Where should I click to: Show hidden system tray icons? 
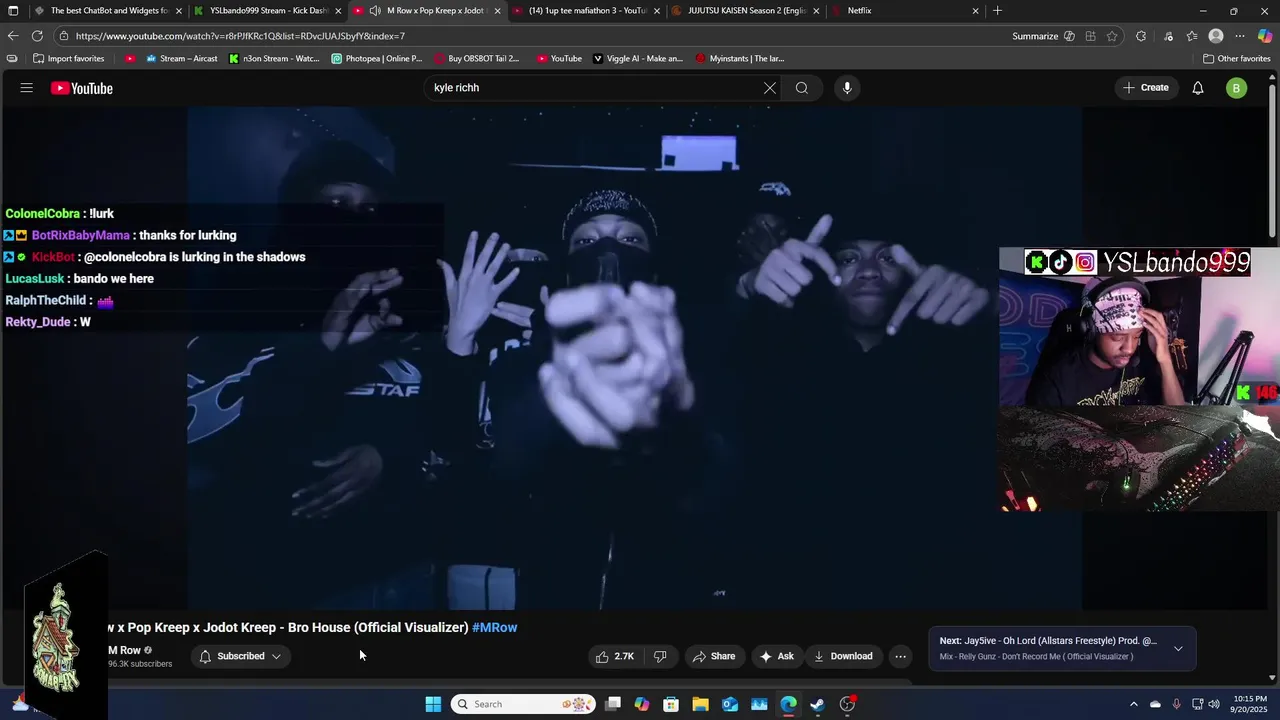1133,704
